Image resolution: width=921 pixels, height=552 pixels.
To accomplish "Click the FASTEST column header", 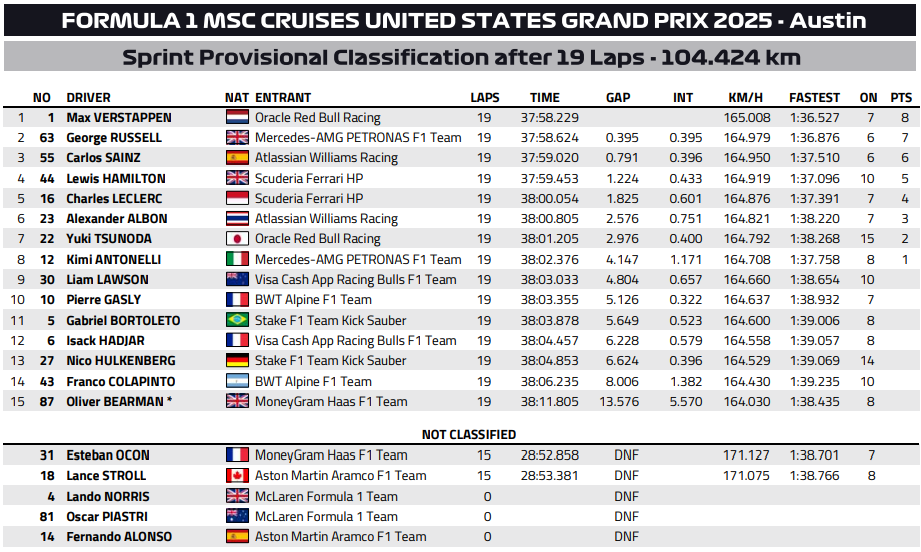I will [814, 98].
